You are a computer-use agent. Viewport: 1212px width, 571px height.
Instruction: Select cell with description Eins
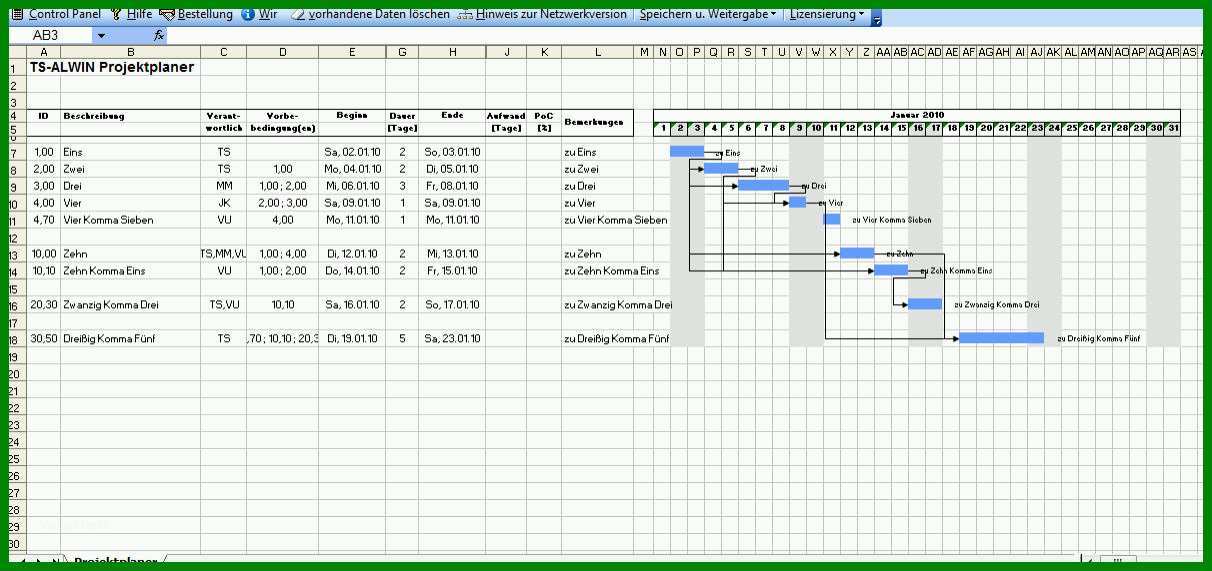[130, 152]
